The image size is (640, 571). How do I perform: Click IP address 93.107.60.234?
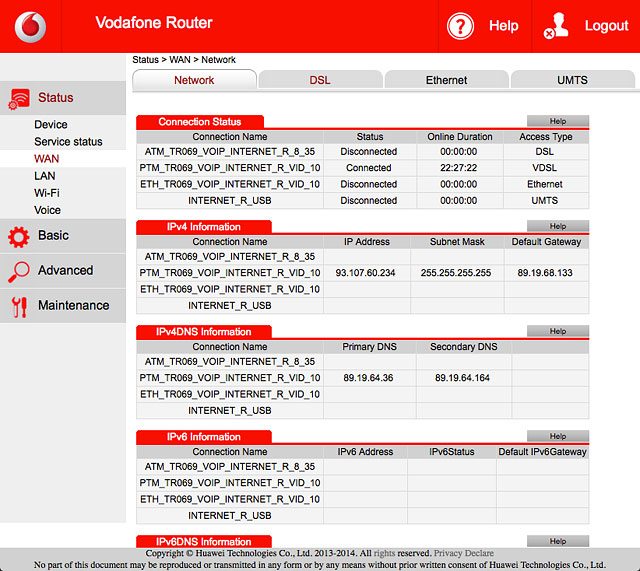tap(365, 273)
